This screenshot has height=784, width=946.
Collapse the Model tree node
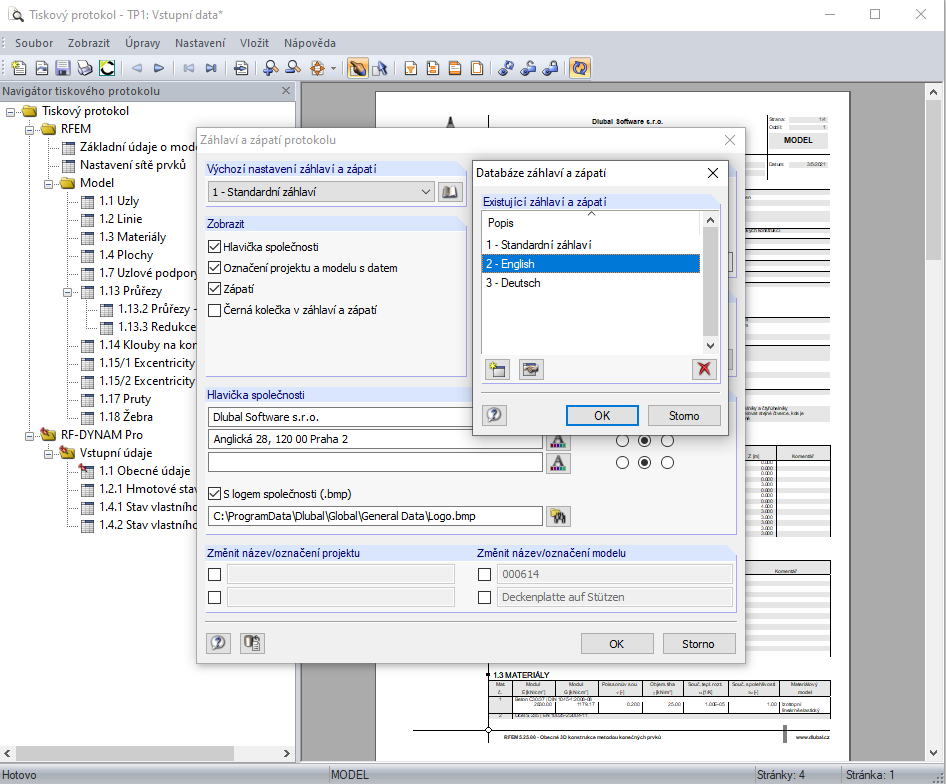(x=49, y=184)
